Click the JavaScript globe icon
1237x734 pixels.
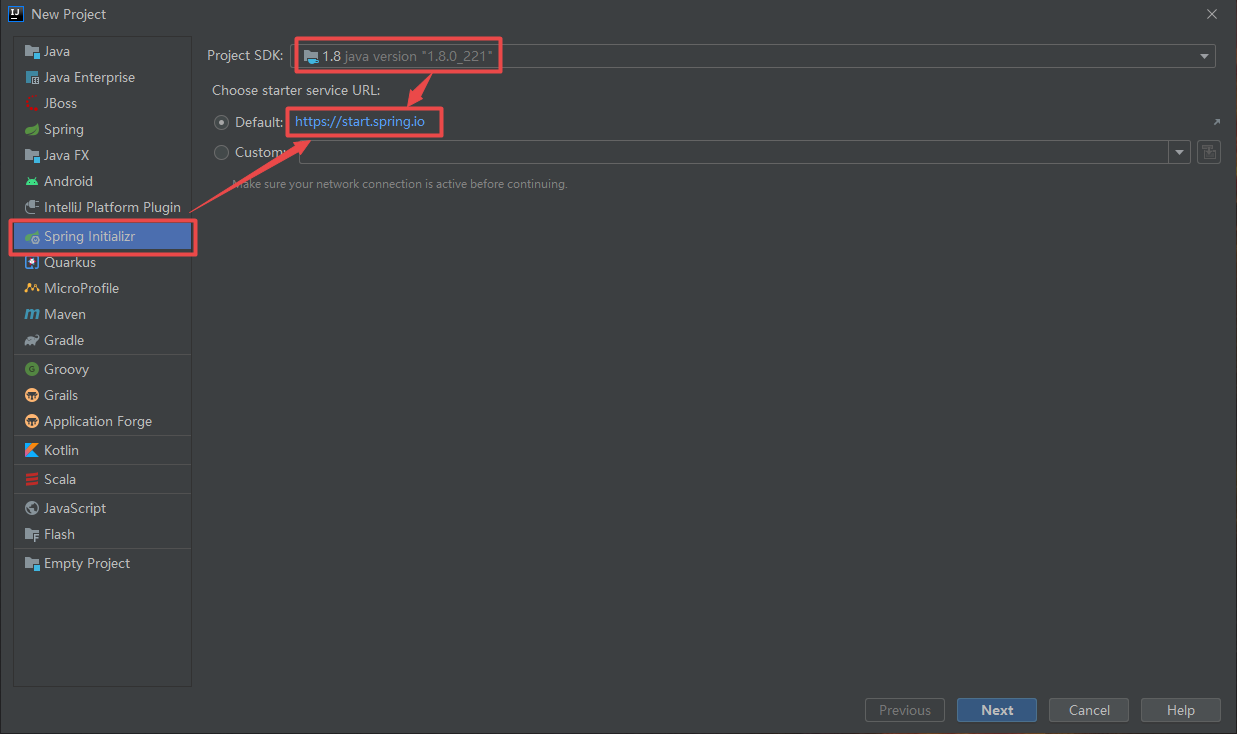pyautogui.click(x=32, y=508)
